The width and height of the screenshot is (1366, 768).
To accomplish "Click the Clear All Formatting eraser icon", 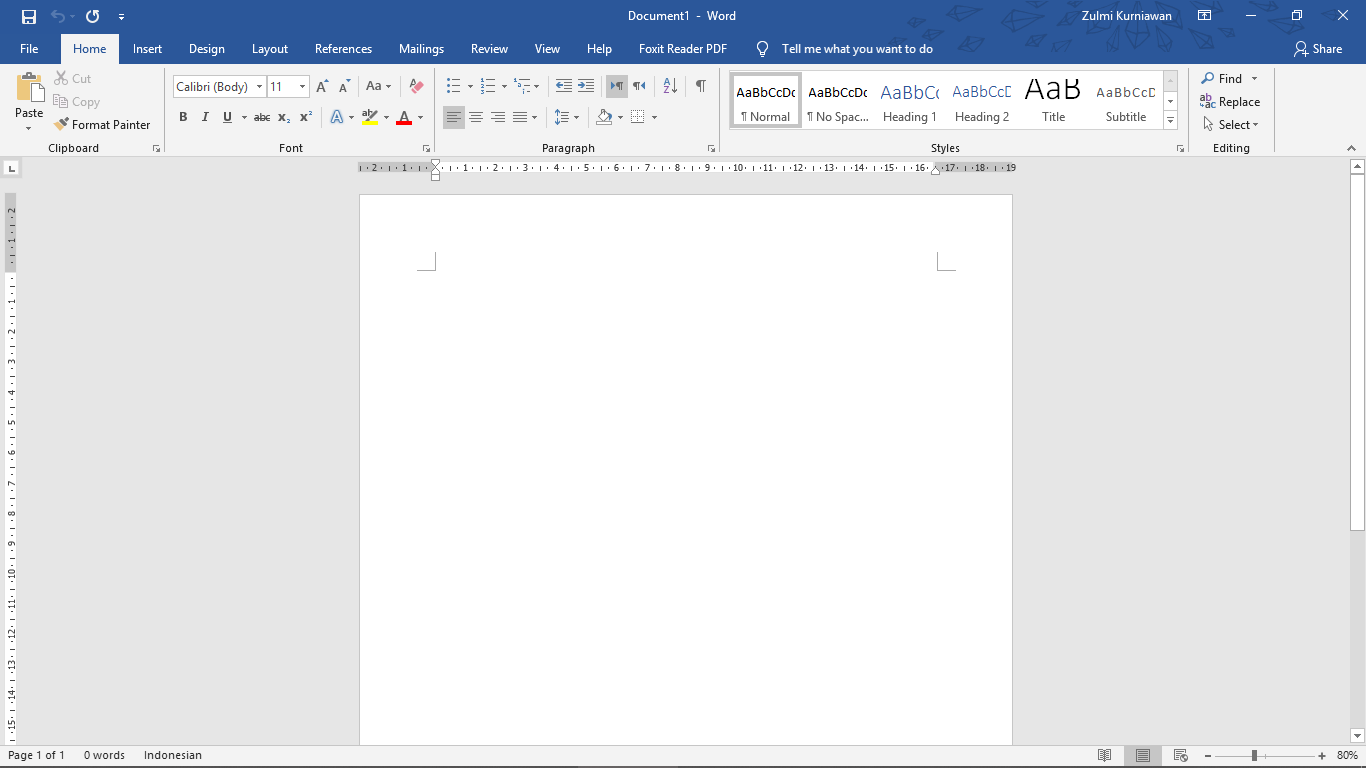I will (417, 87).
